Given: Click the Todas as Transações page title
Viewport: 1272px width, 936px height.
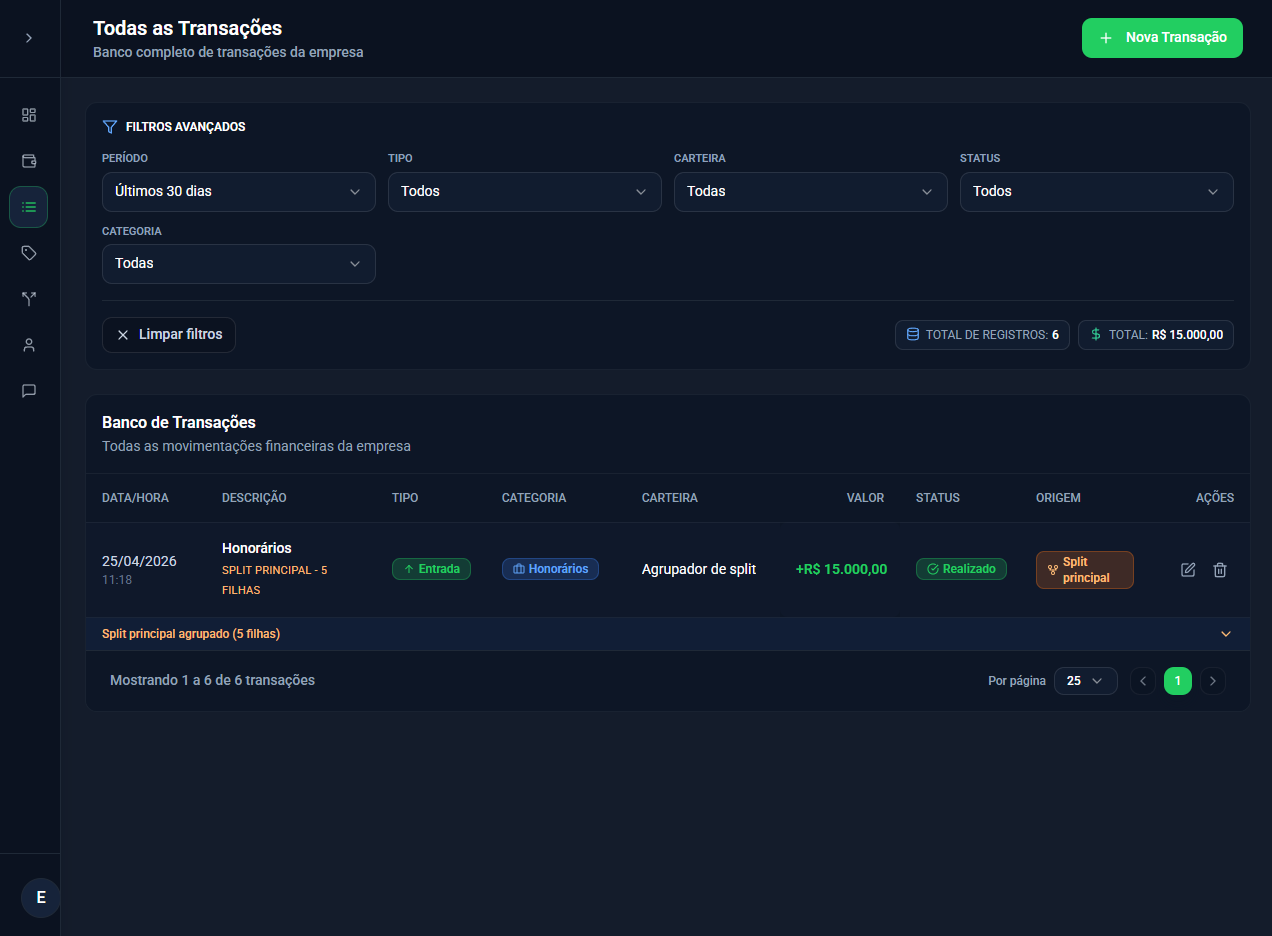Looking at the screenshot, I should pyautogui.click(x=187, y=28).
